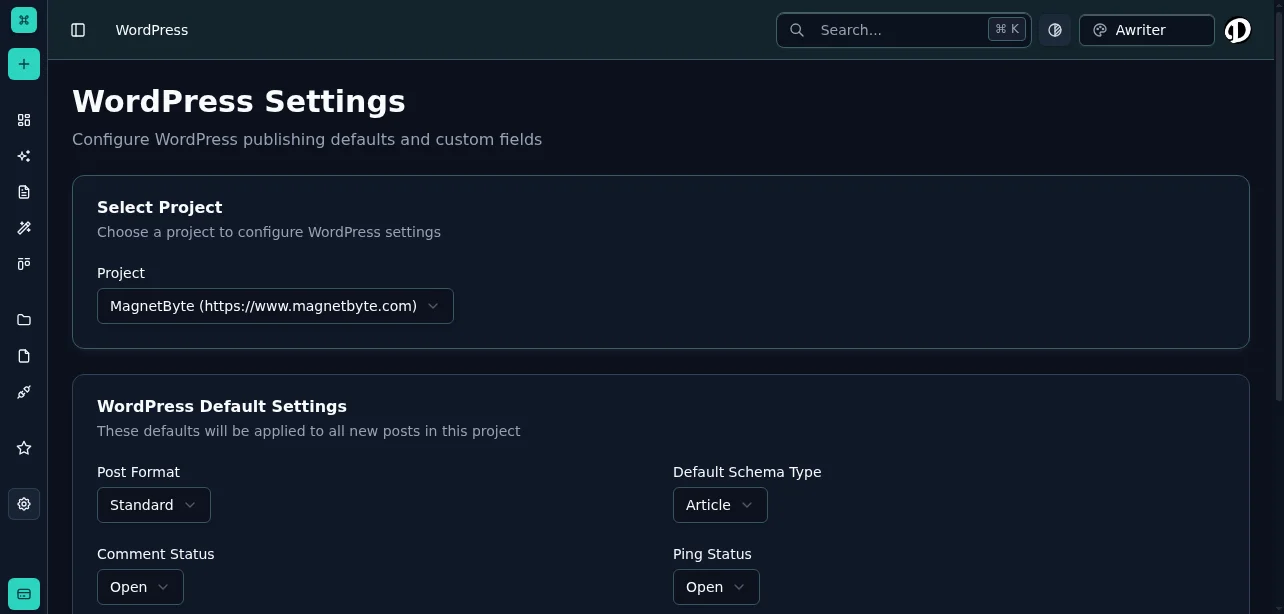This screenshot has width=1284, height=614.
Task: Click the Select Project card title
Action: coord(160,207)
